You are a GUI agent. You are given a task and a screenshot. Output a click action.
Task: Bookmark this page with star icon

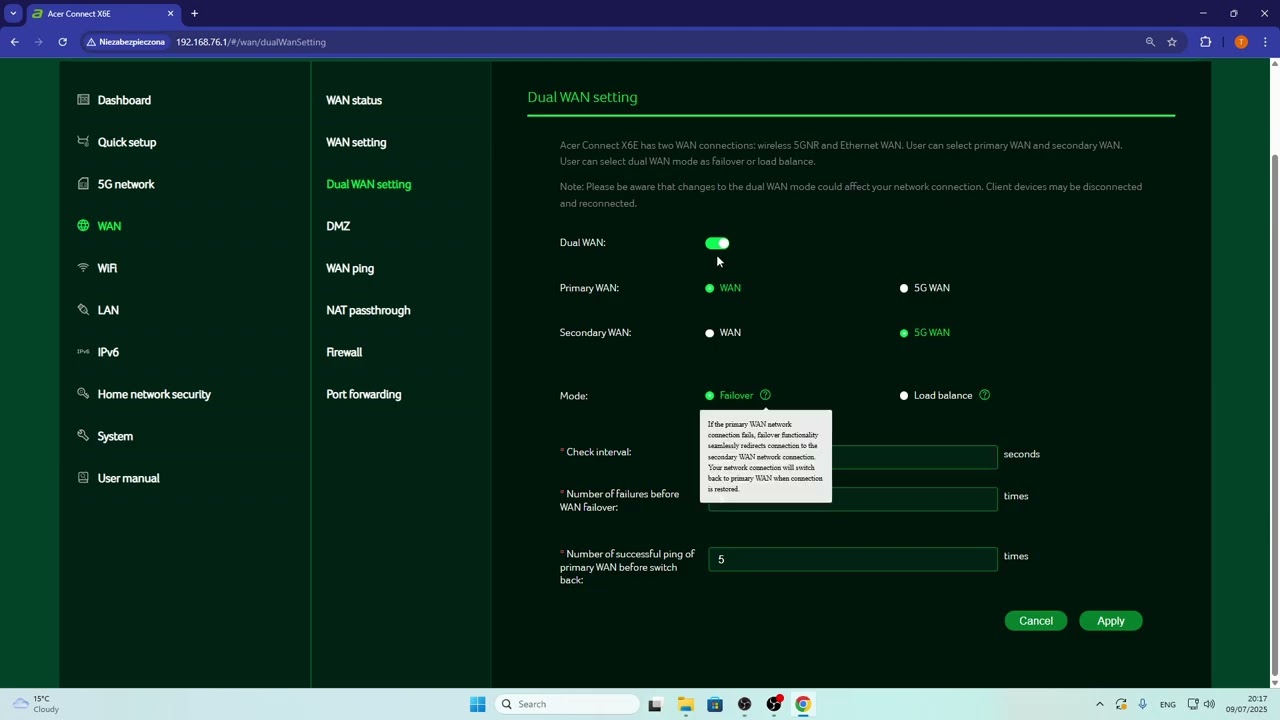tap(1172, 42)
